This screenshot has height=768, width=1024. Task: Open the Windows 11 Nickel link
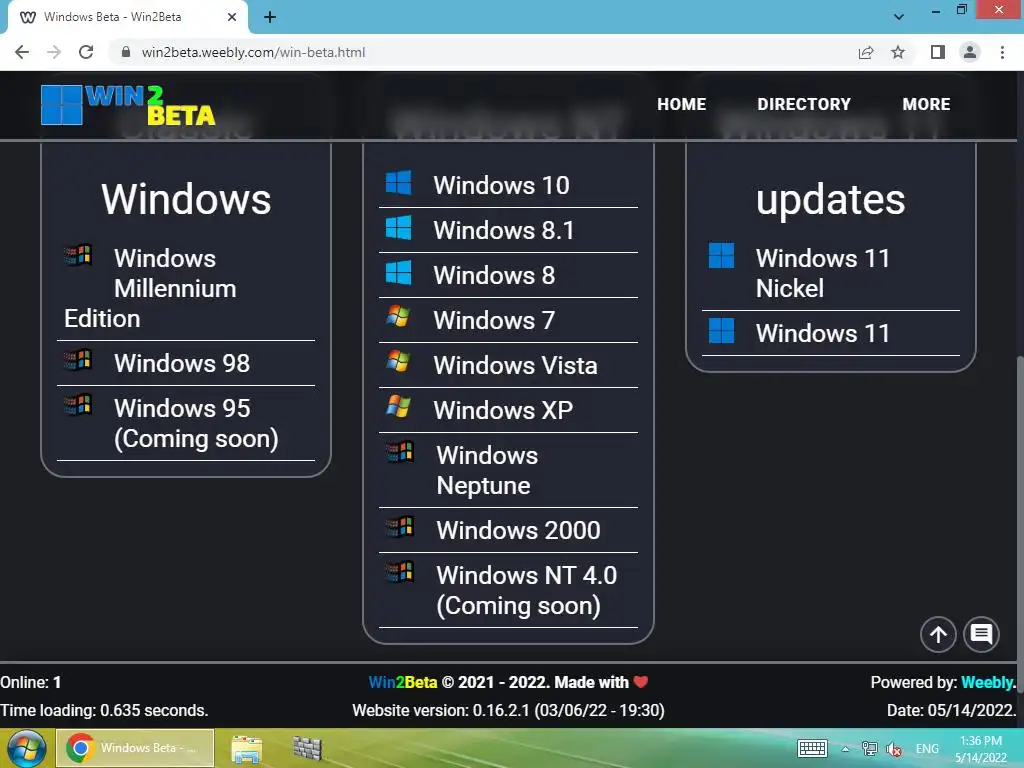click(x=823, y=273)
